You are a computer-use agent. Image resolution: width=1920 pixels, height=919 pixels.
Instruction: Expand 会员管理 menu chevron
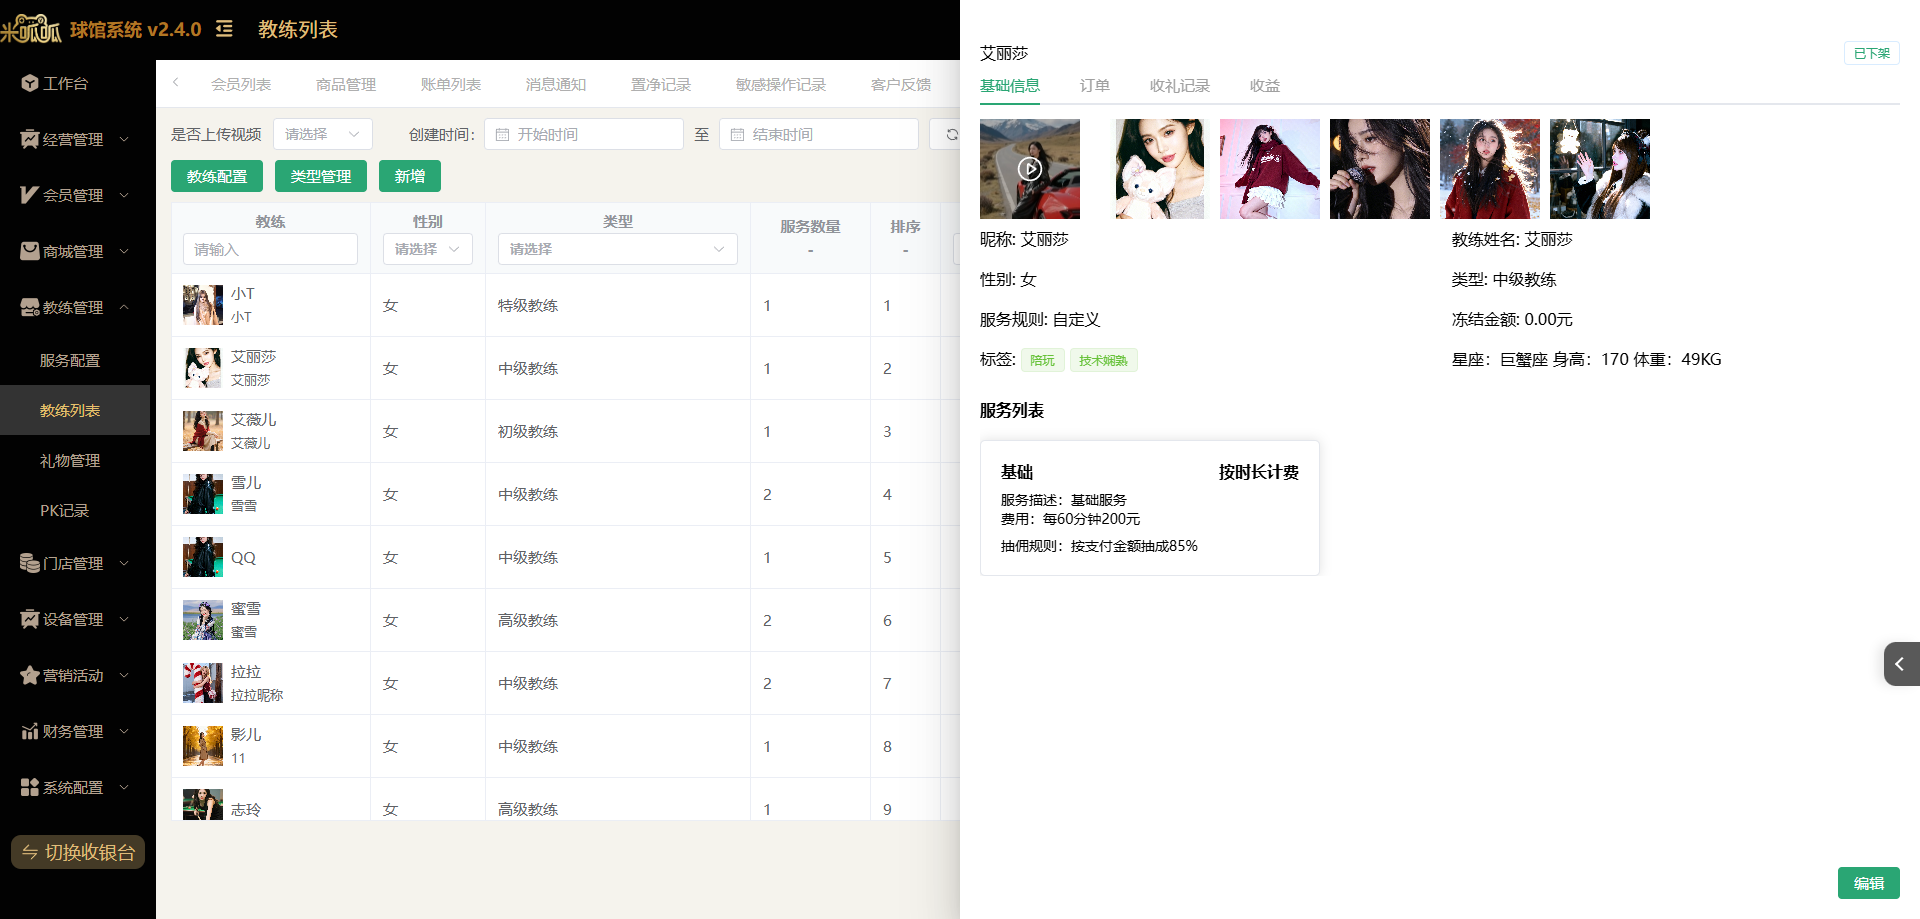(x=124, y=195)
